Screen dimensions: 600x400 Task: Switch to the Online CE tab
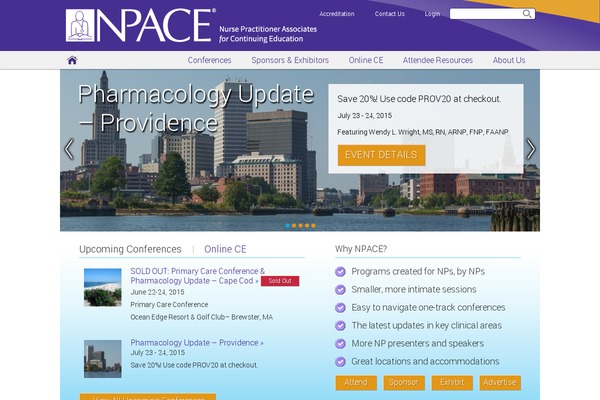(225, 249)
